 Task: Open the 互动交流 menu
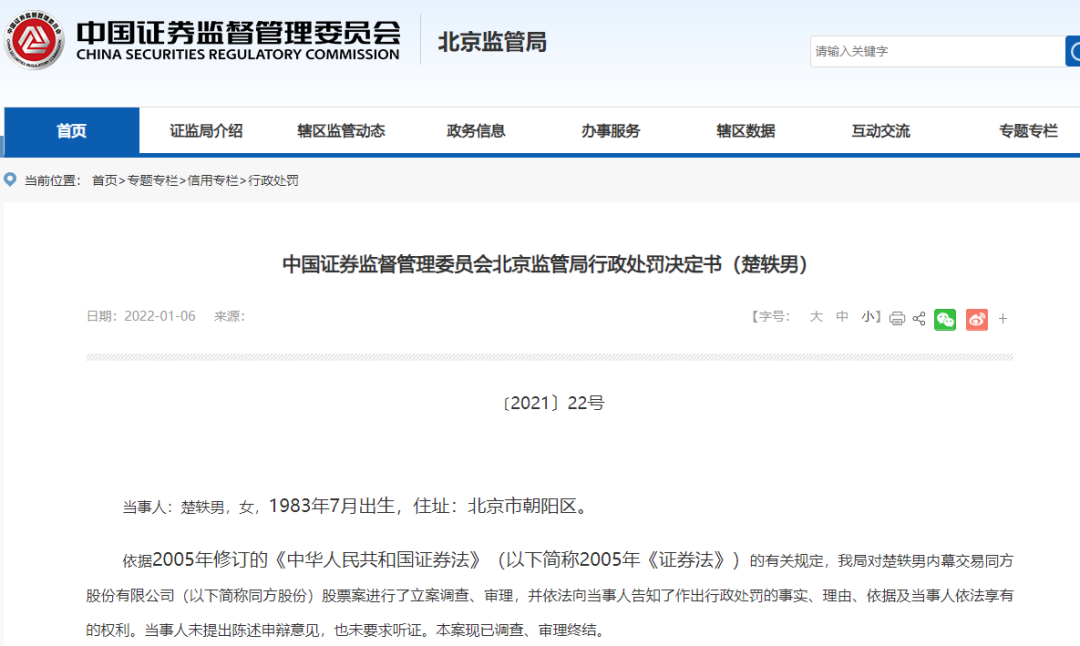click(881, 131)
